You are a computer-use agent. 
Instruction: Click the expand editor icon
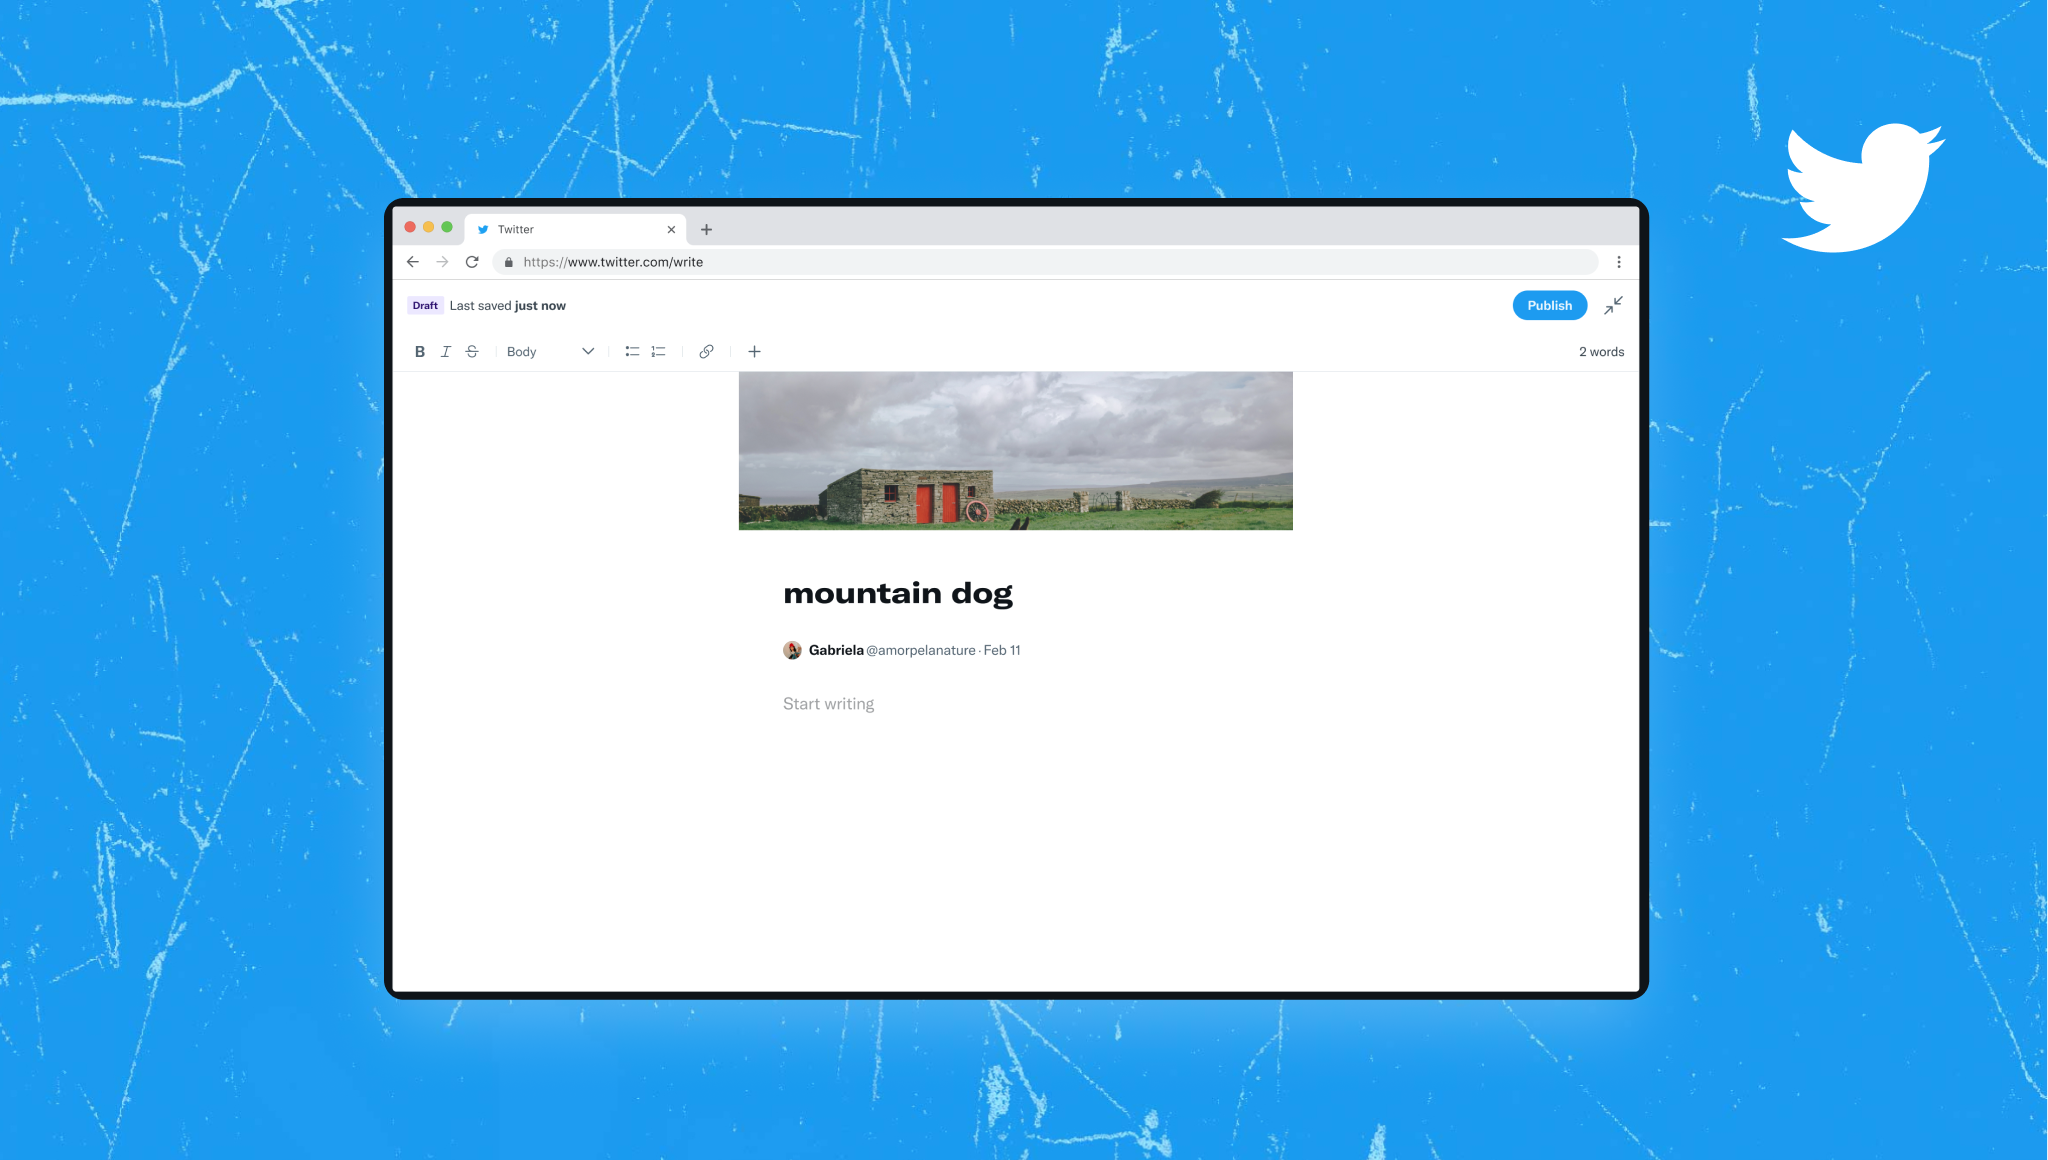[1613, 305]
